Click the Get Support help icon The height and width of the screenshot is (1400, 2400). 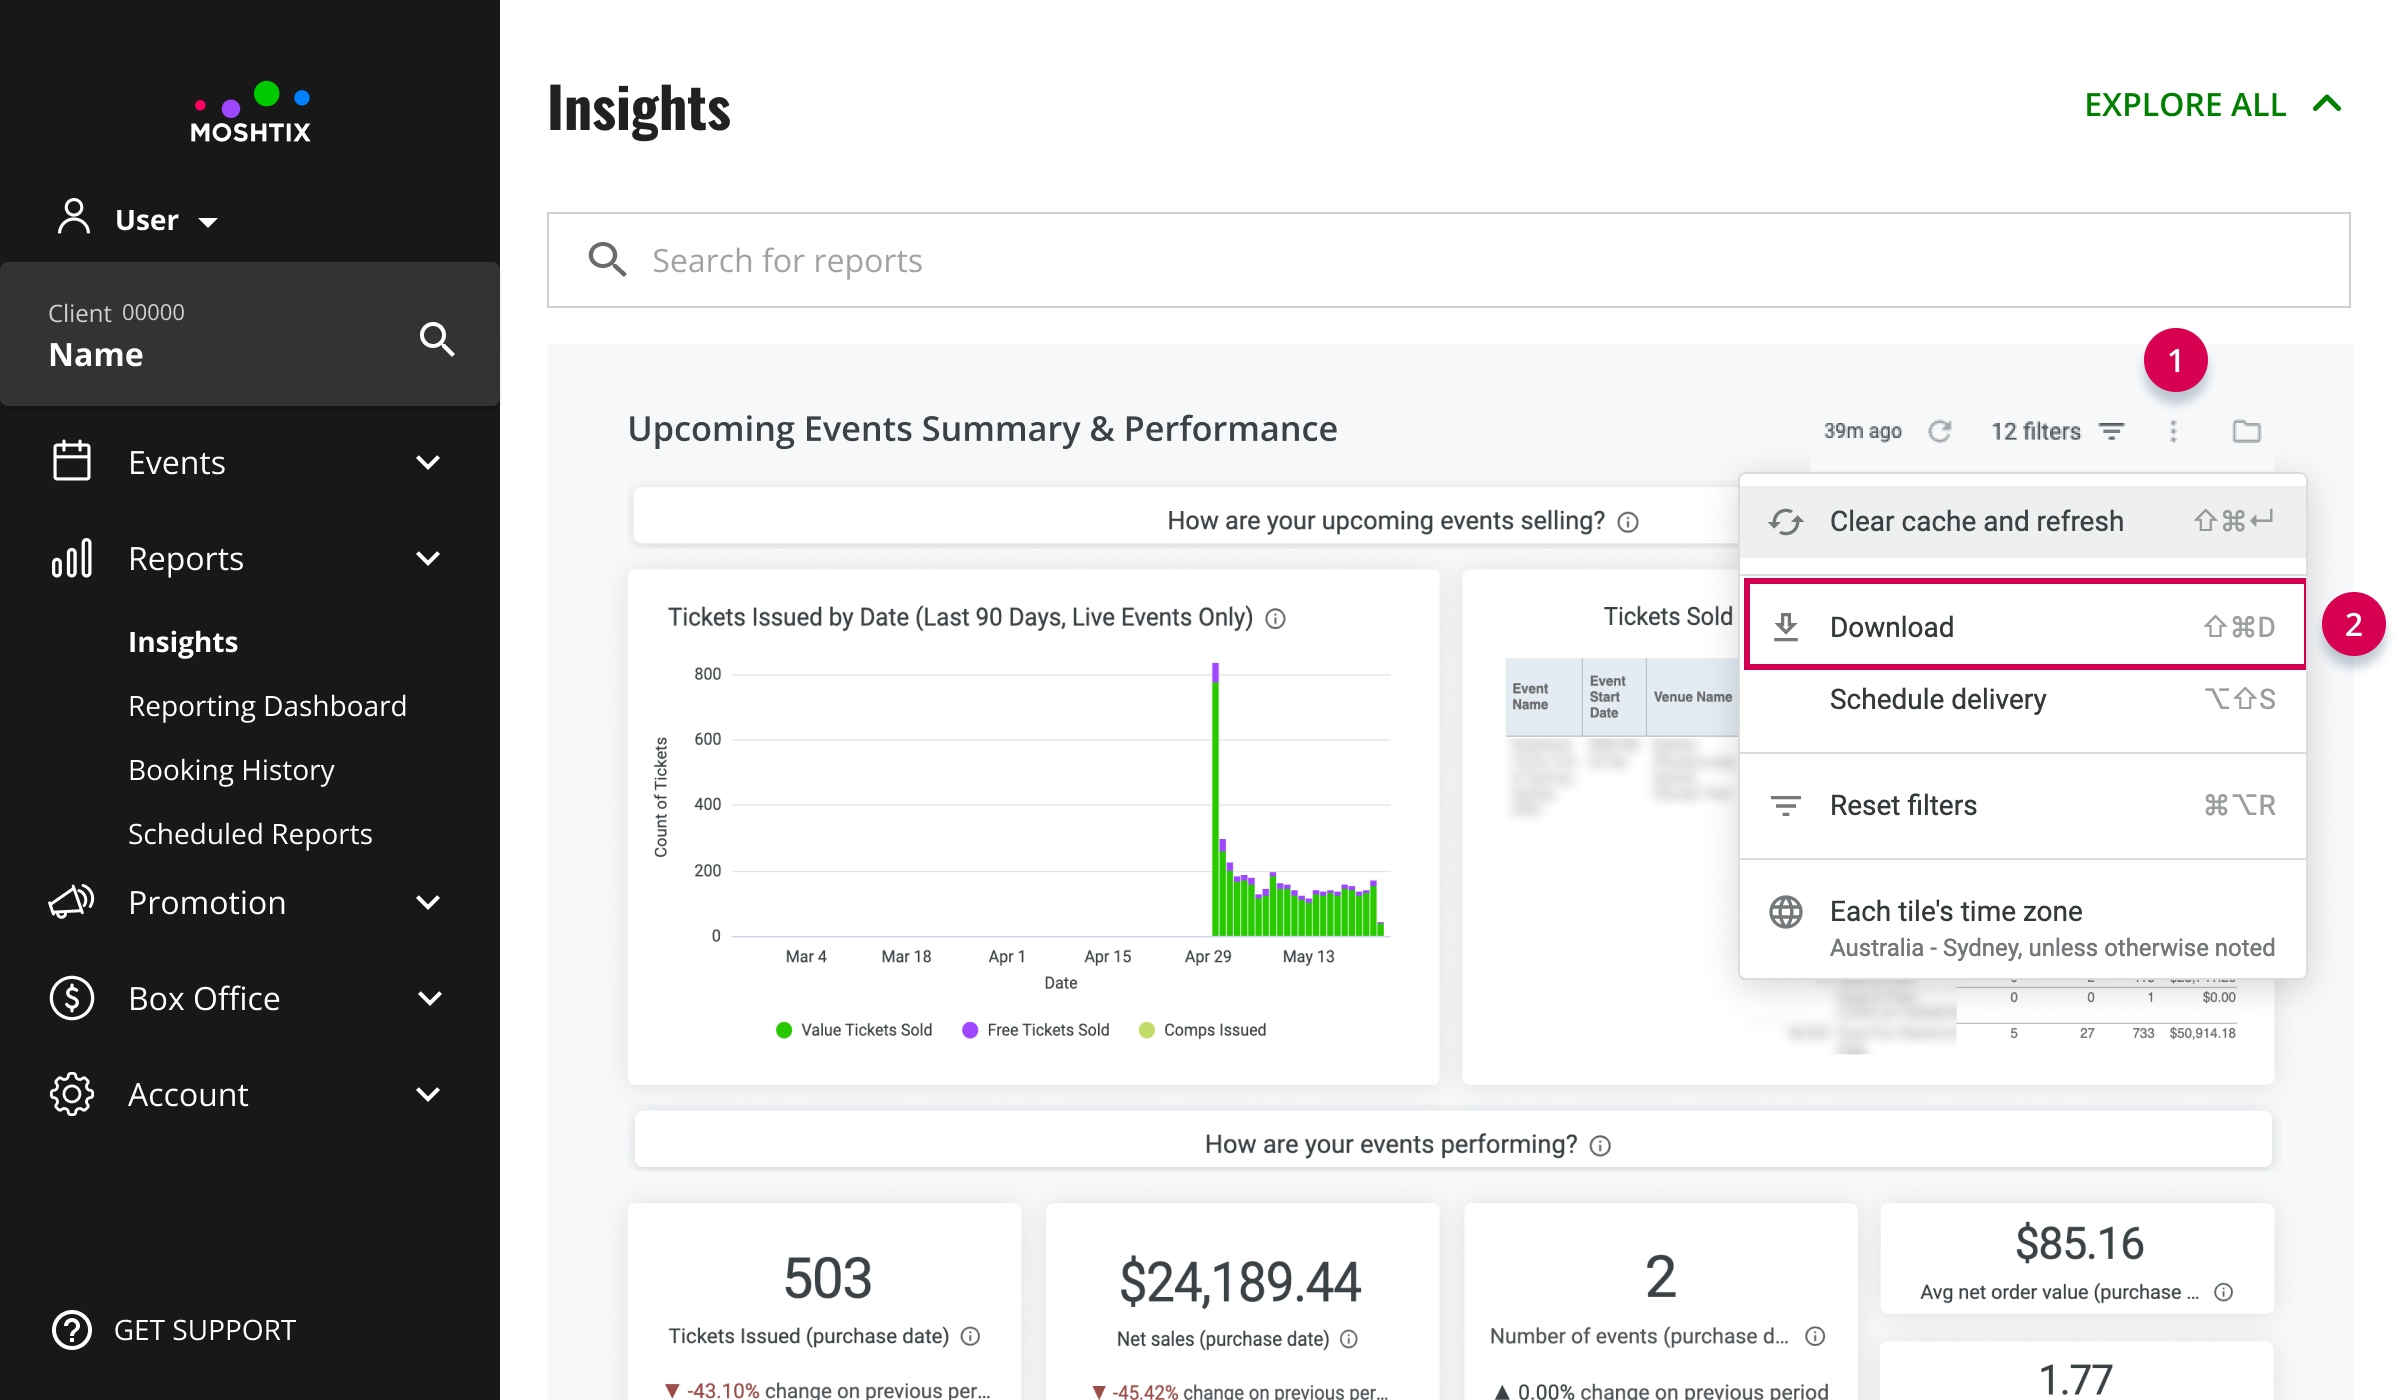72,1330
